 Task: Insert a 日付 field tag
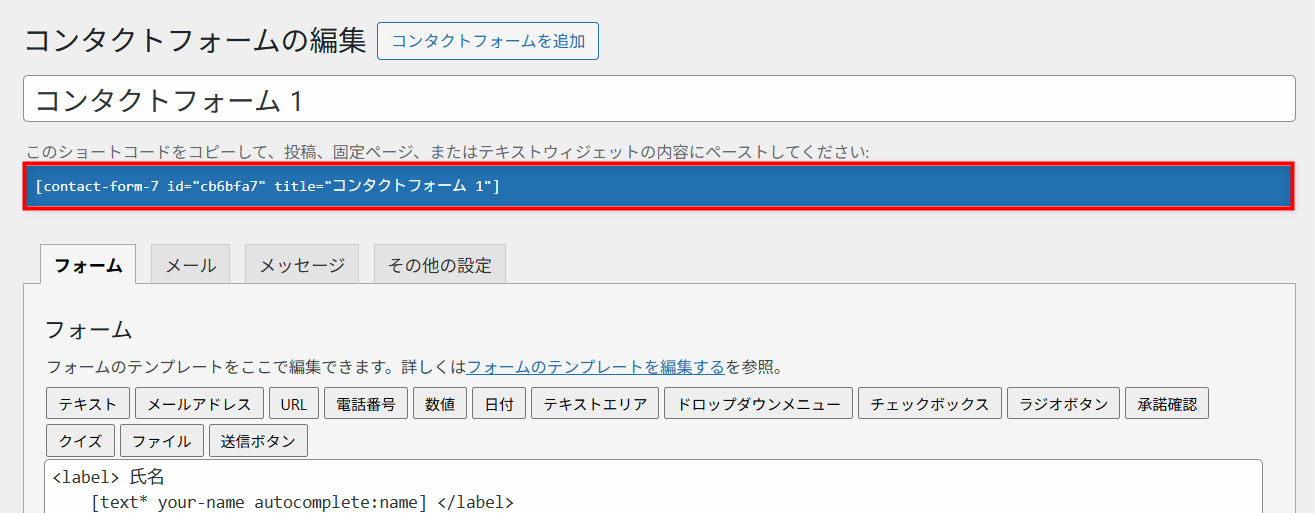499,404
